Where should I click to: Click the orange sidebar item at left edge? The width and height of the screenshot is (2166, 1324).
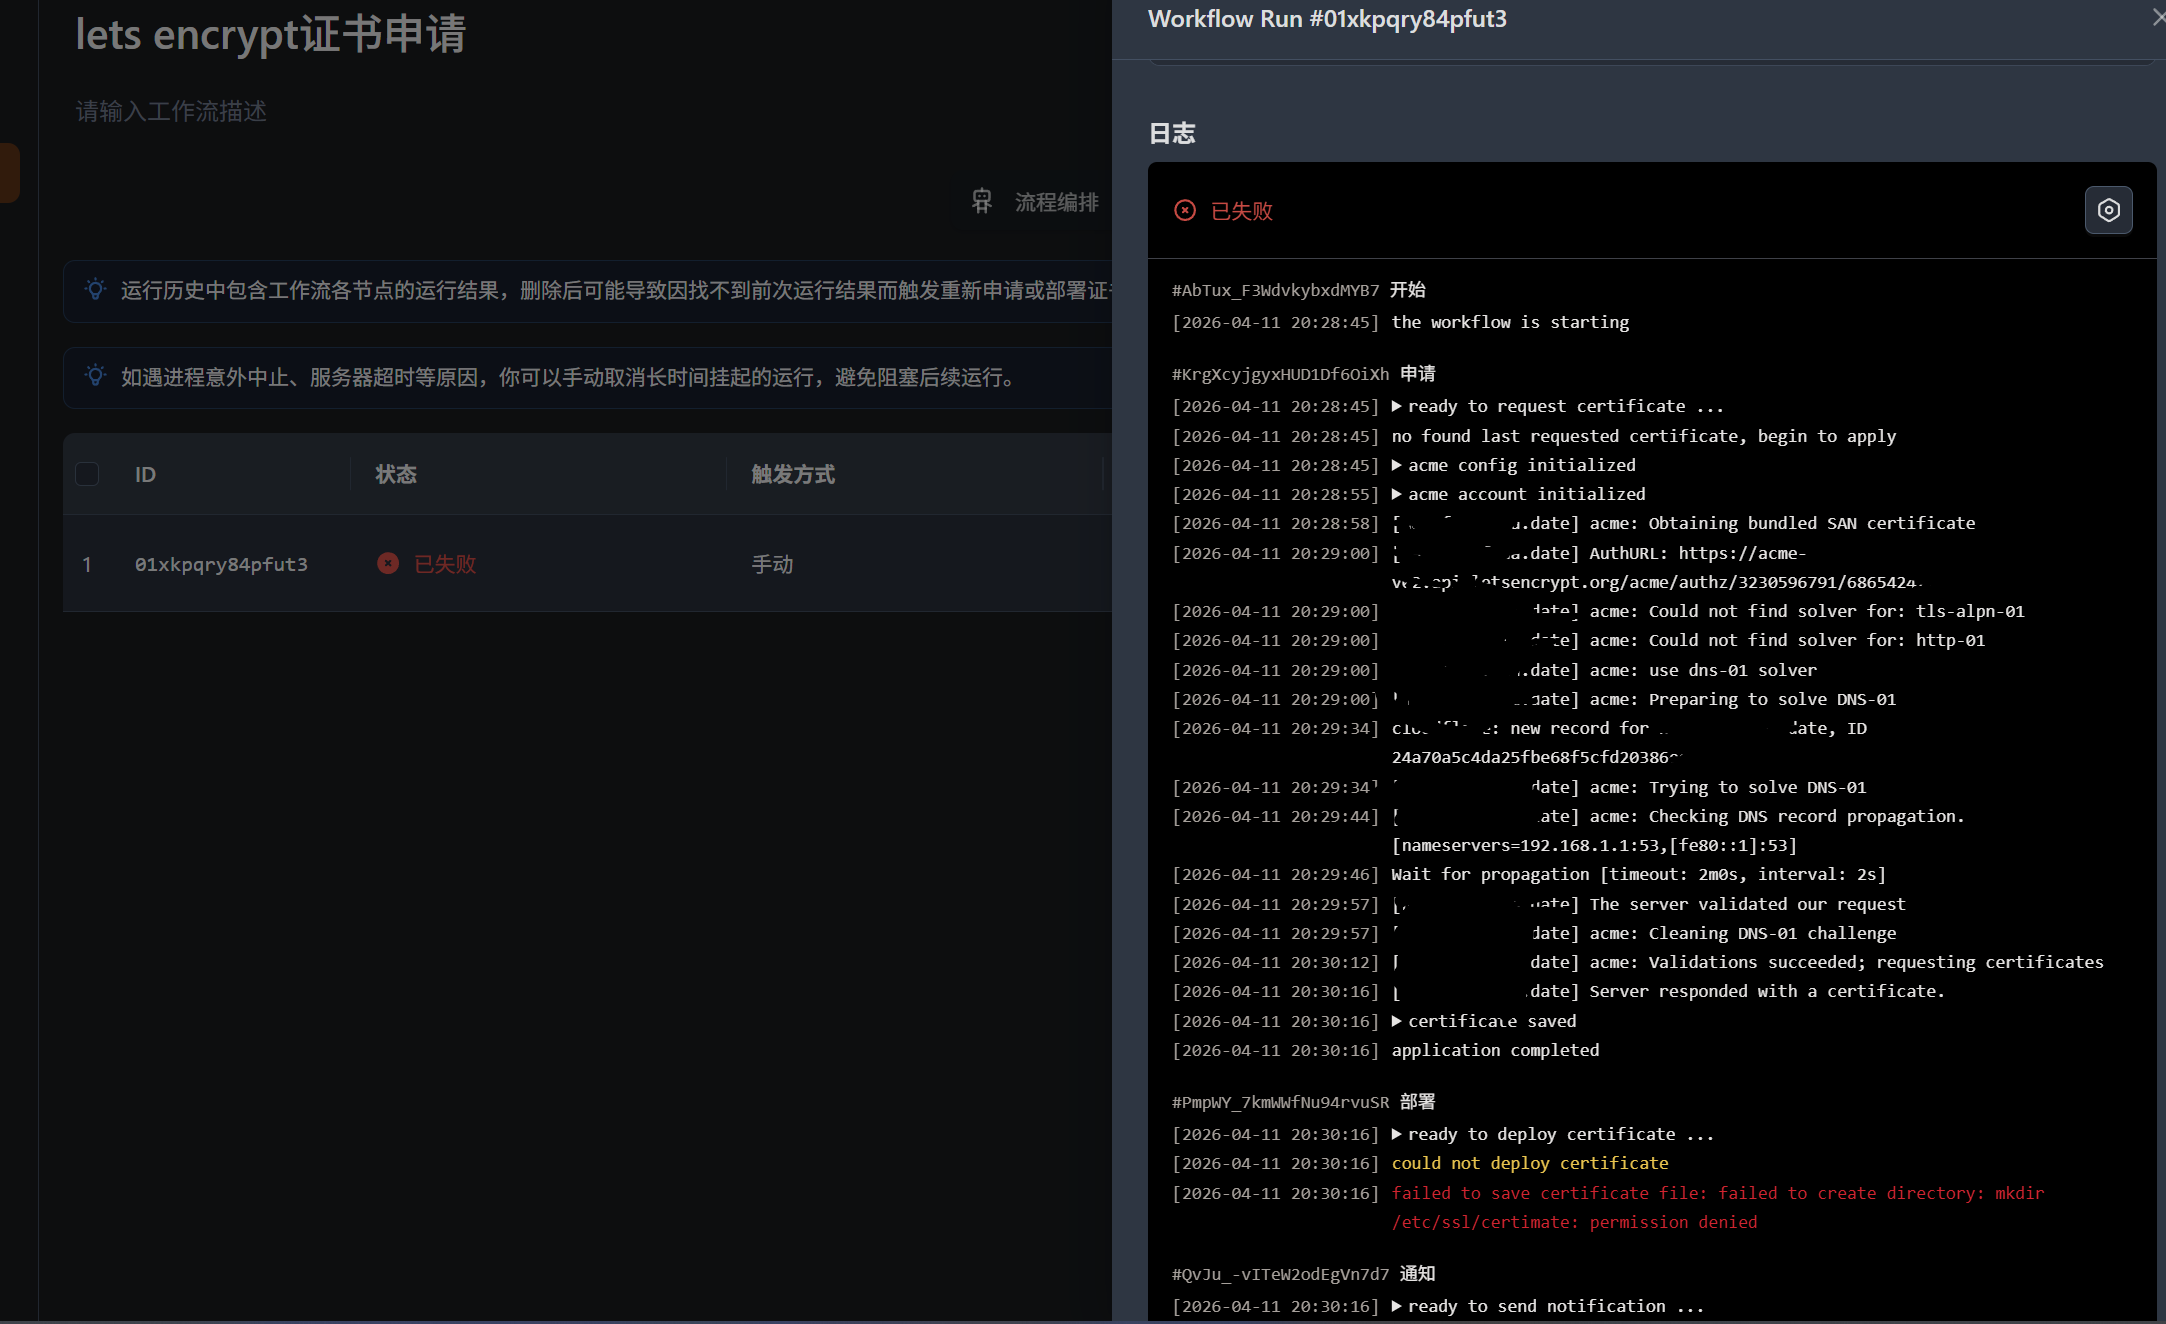(8, 173)
